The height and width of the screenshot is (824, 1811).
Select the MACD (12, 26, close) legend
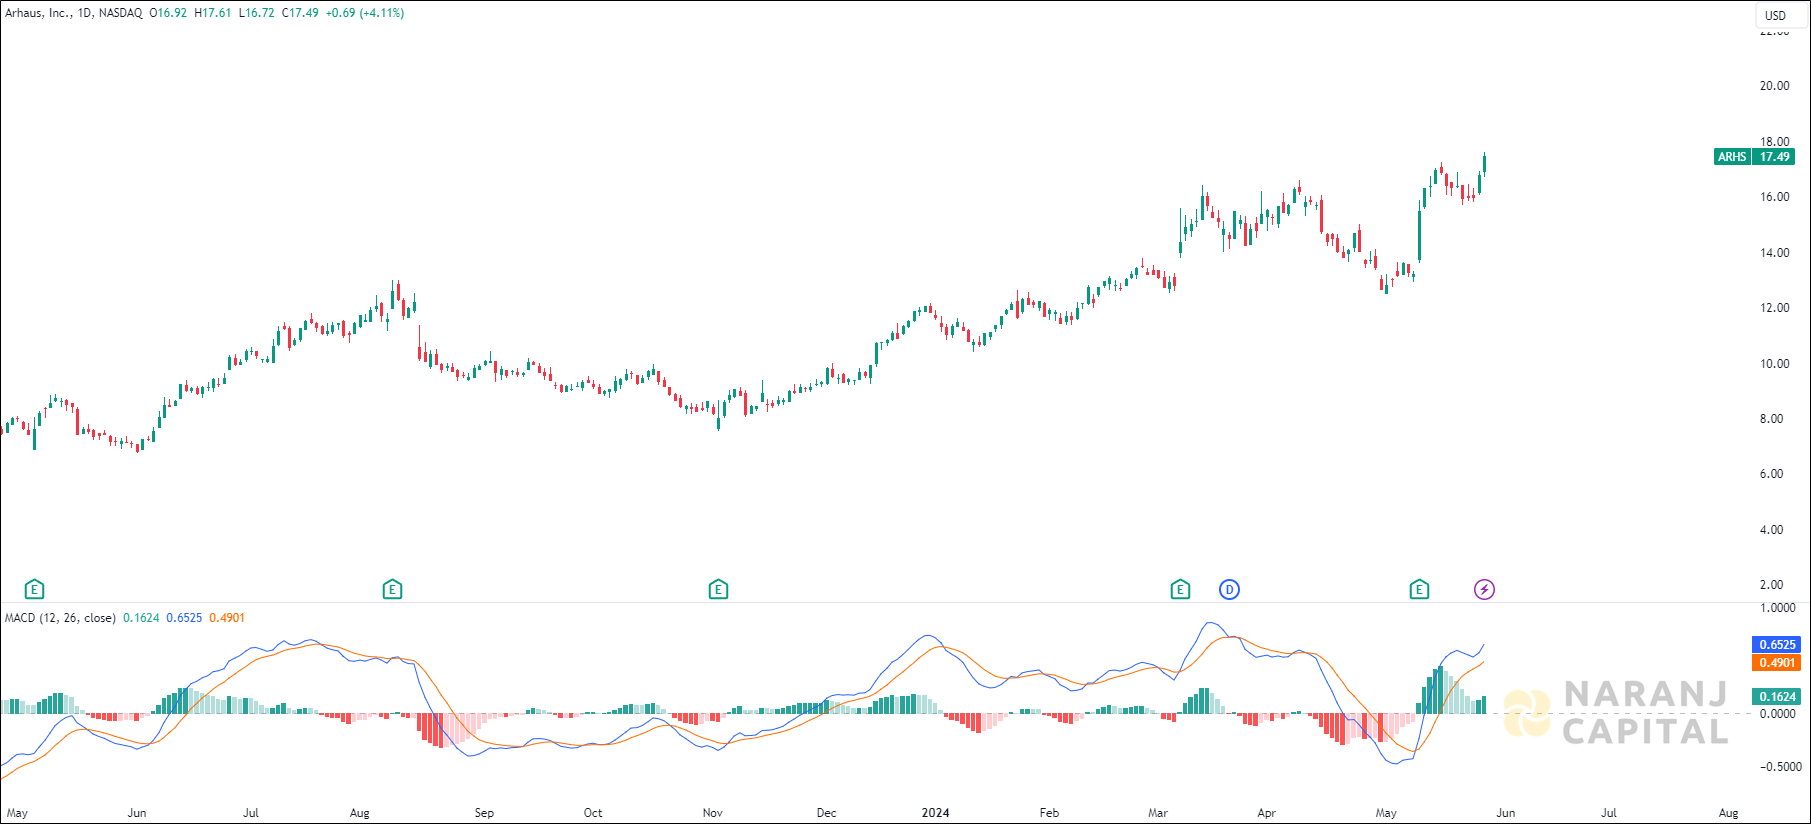60,618
